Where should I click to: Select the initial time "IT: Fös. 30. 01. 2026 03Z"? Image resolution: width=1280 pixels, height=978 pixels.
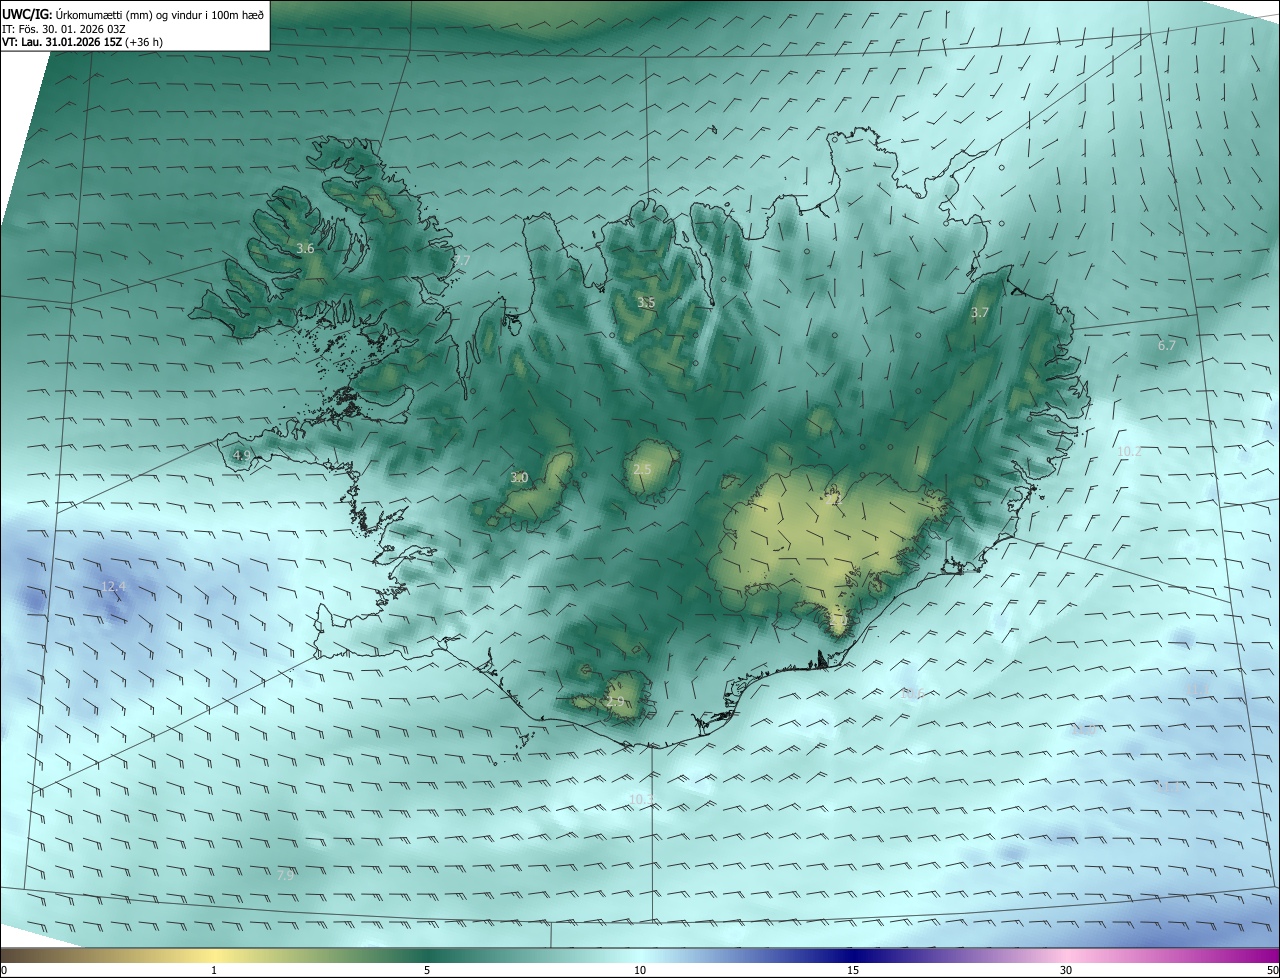[x=64, y=29]
